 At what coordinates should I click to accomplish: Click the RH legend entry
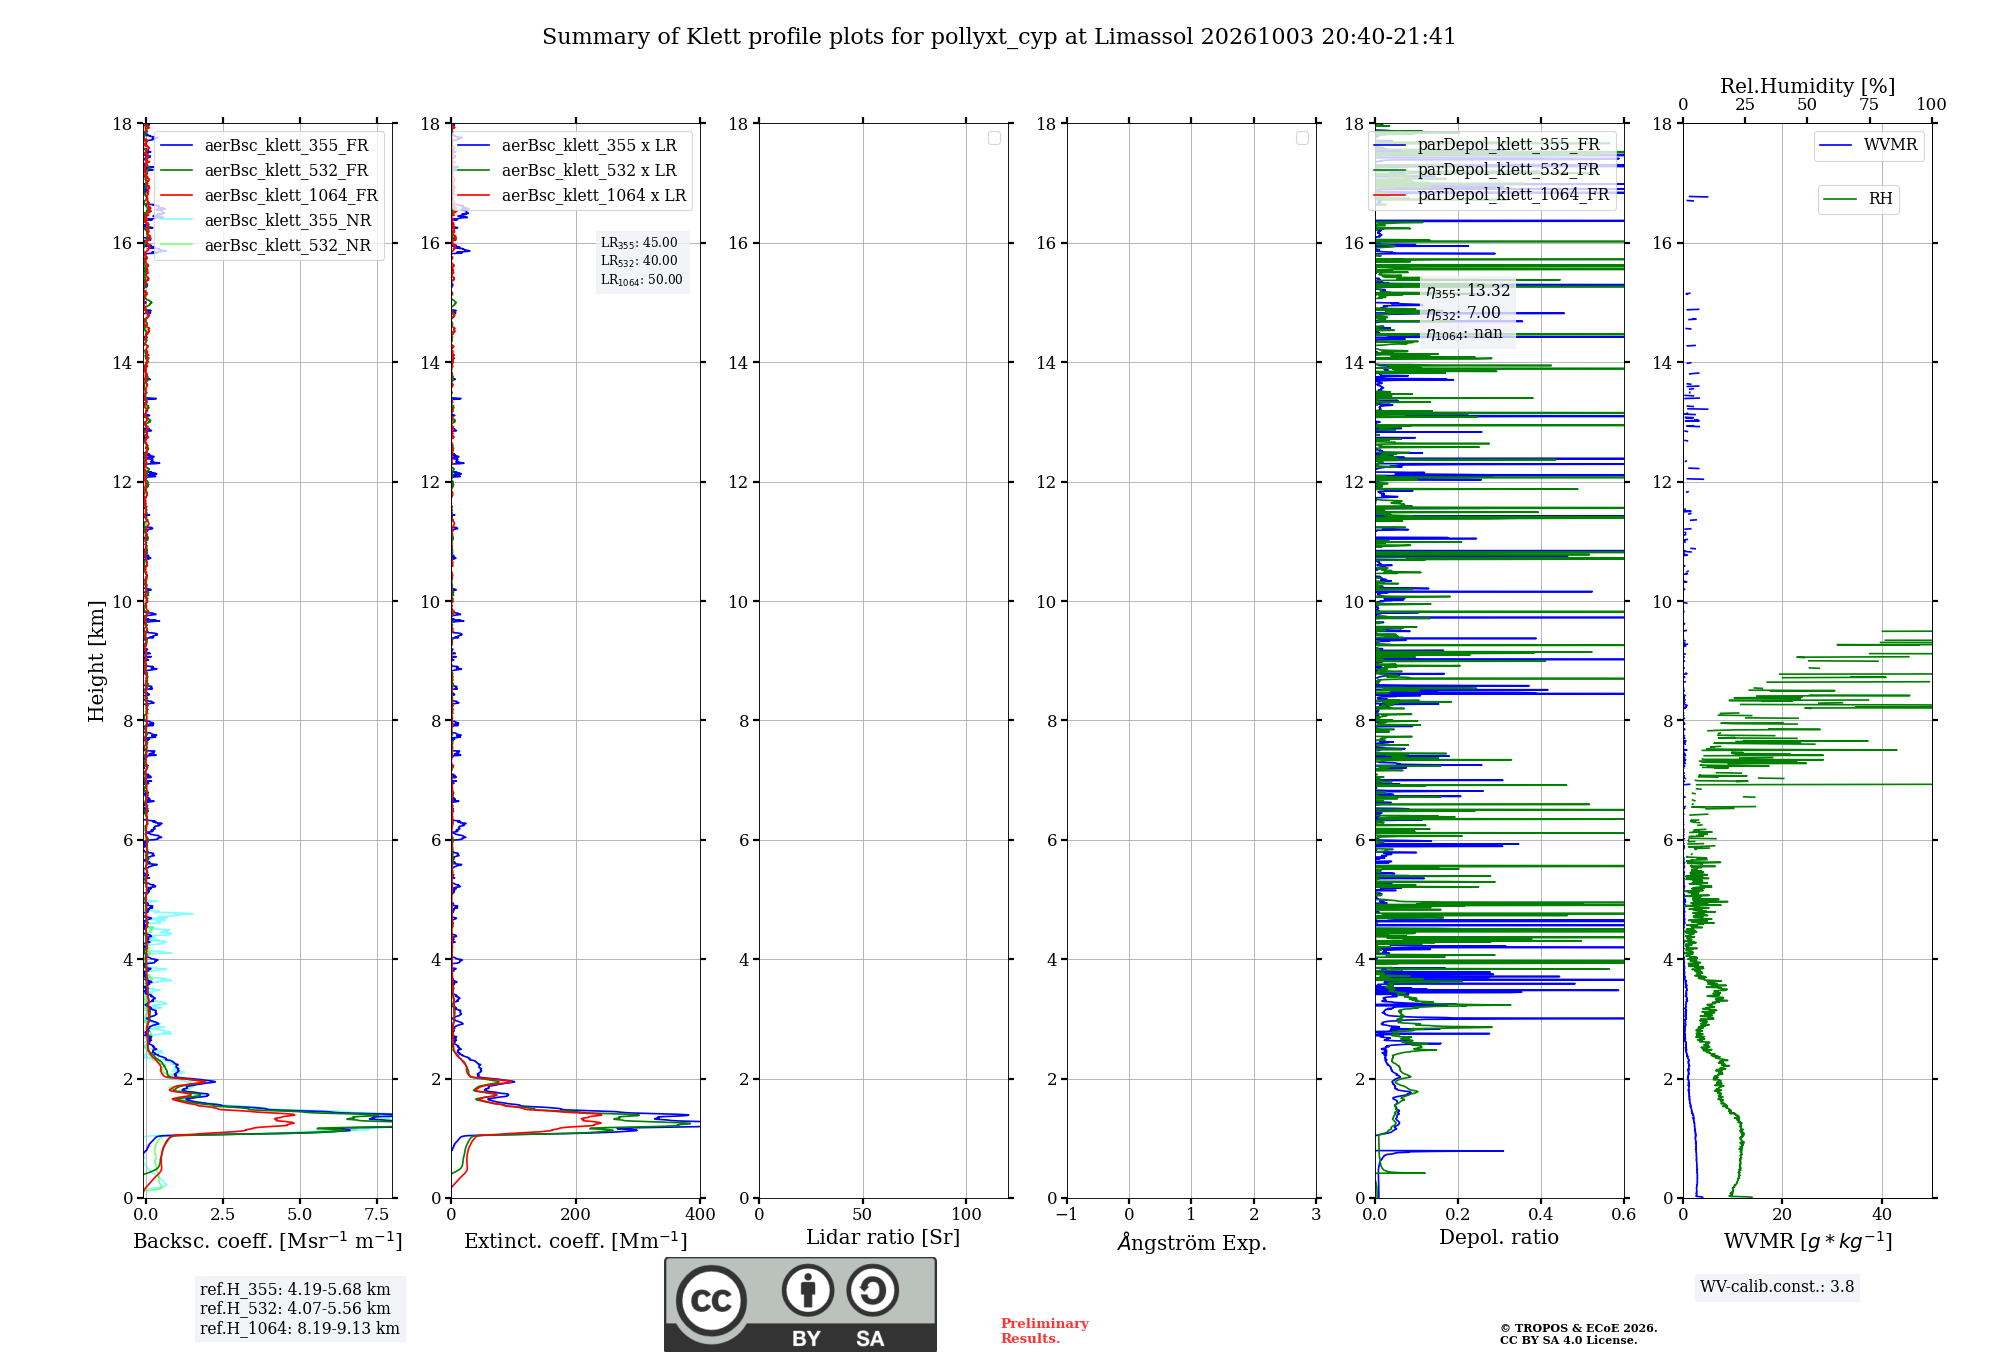1858,199
